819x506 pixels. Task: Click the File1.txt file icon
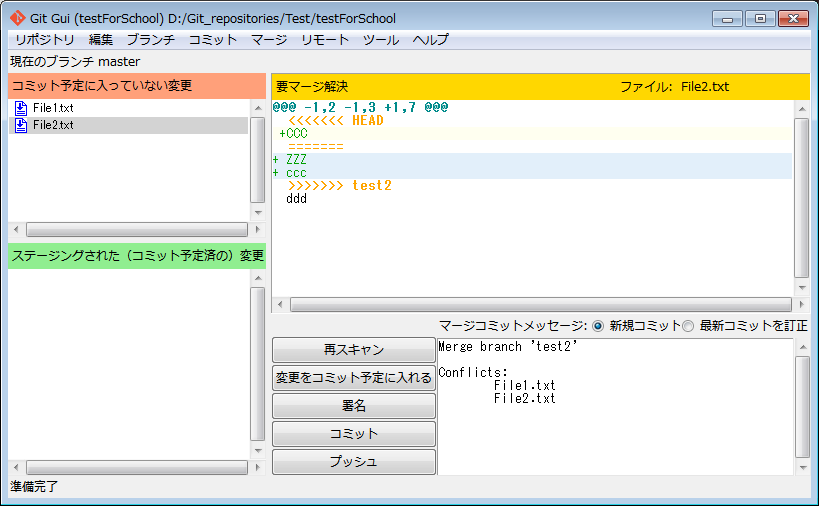[21, 108]
